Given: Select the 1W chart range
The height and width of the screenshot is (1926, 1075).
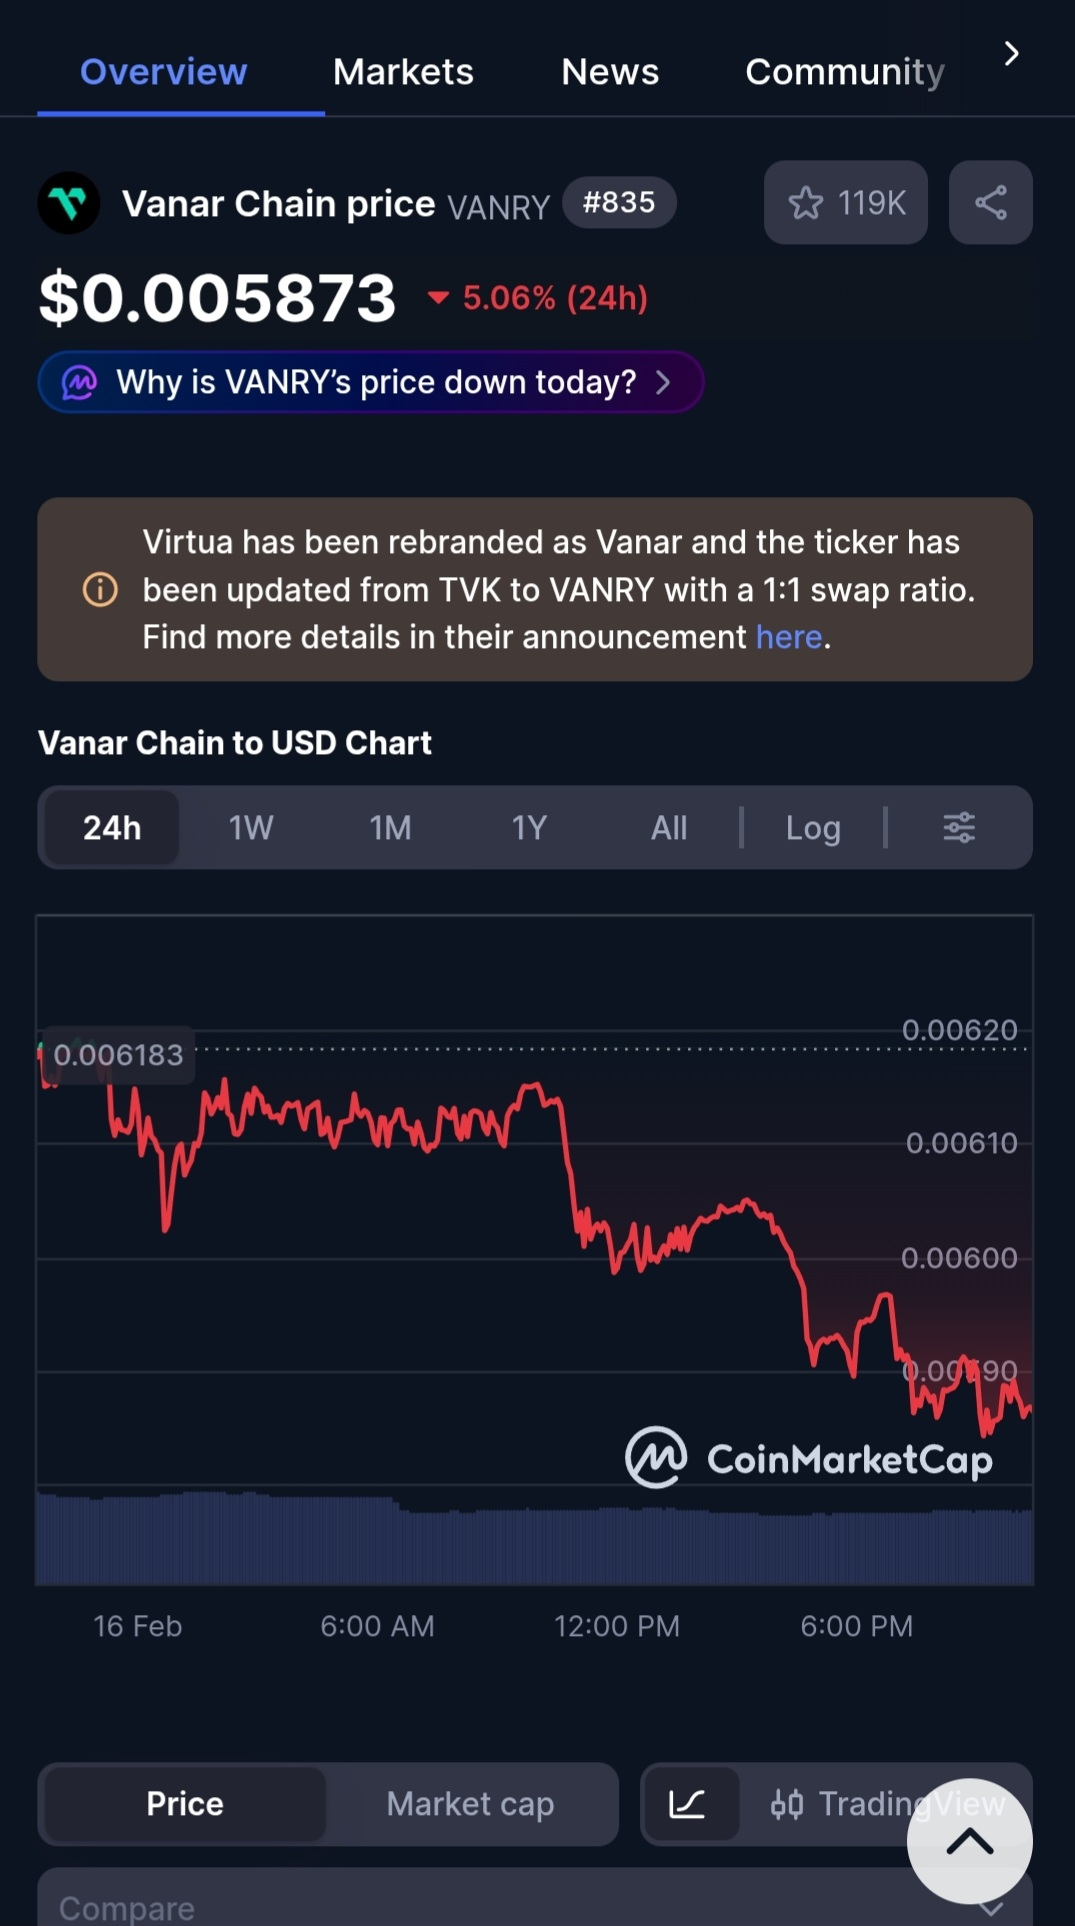Looking at the screenshot, I should (251, 828).
